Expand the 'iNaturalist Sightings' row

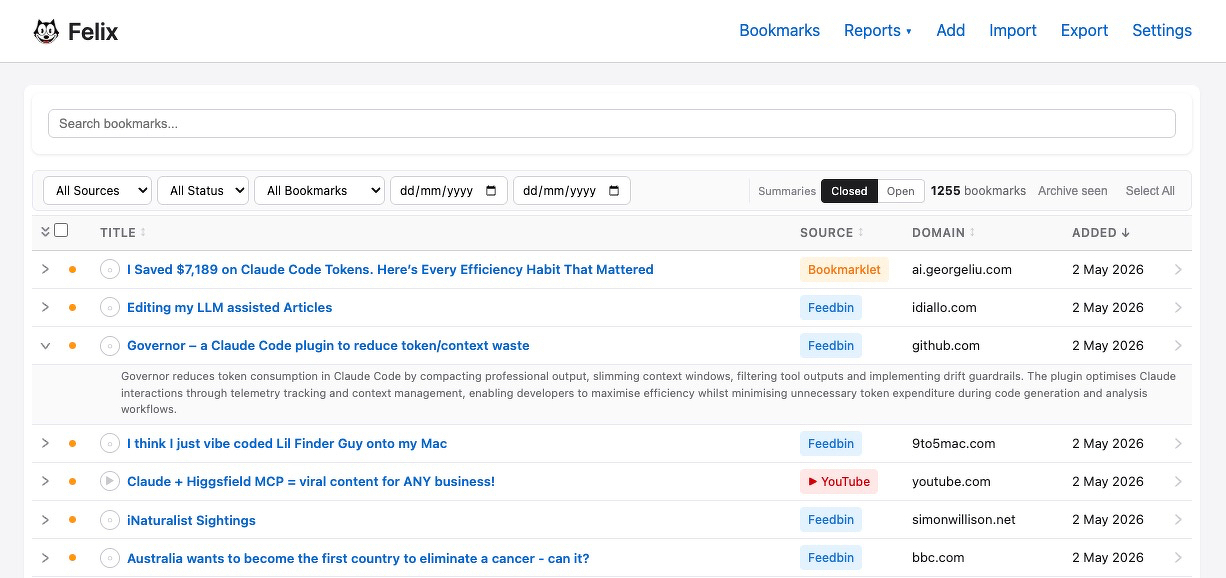pyautogui.click(x=45, y=520)
